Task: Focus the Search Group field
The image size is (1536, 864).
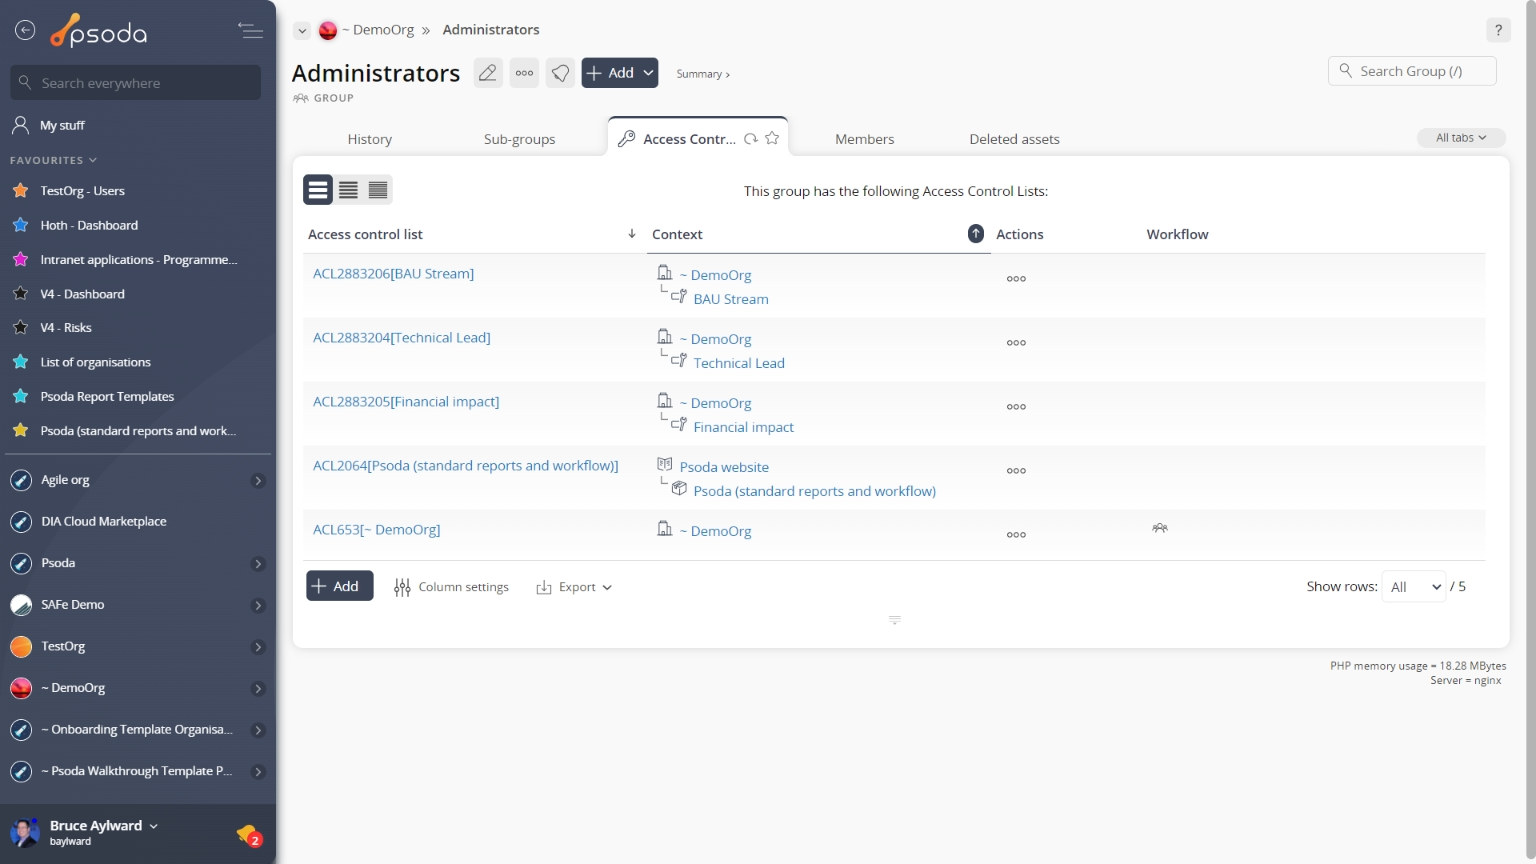Action: coord(1412,71)
